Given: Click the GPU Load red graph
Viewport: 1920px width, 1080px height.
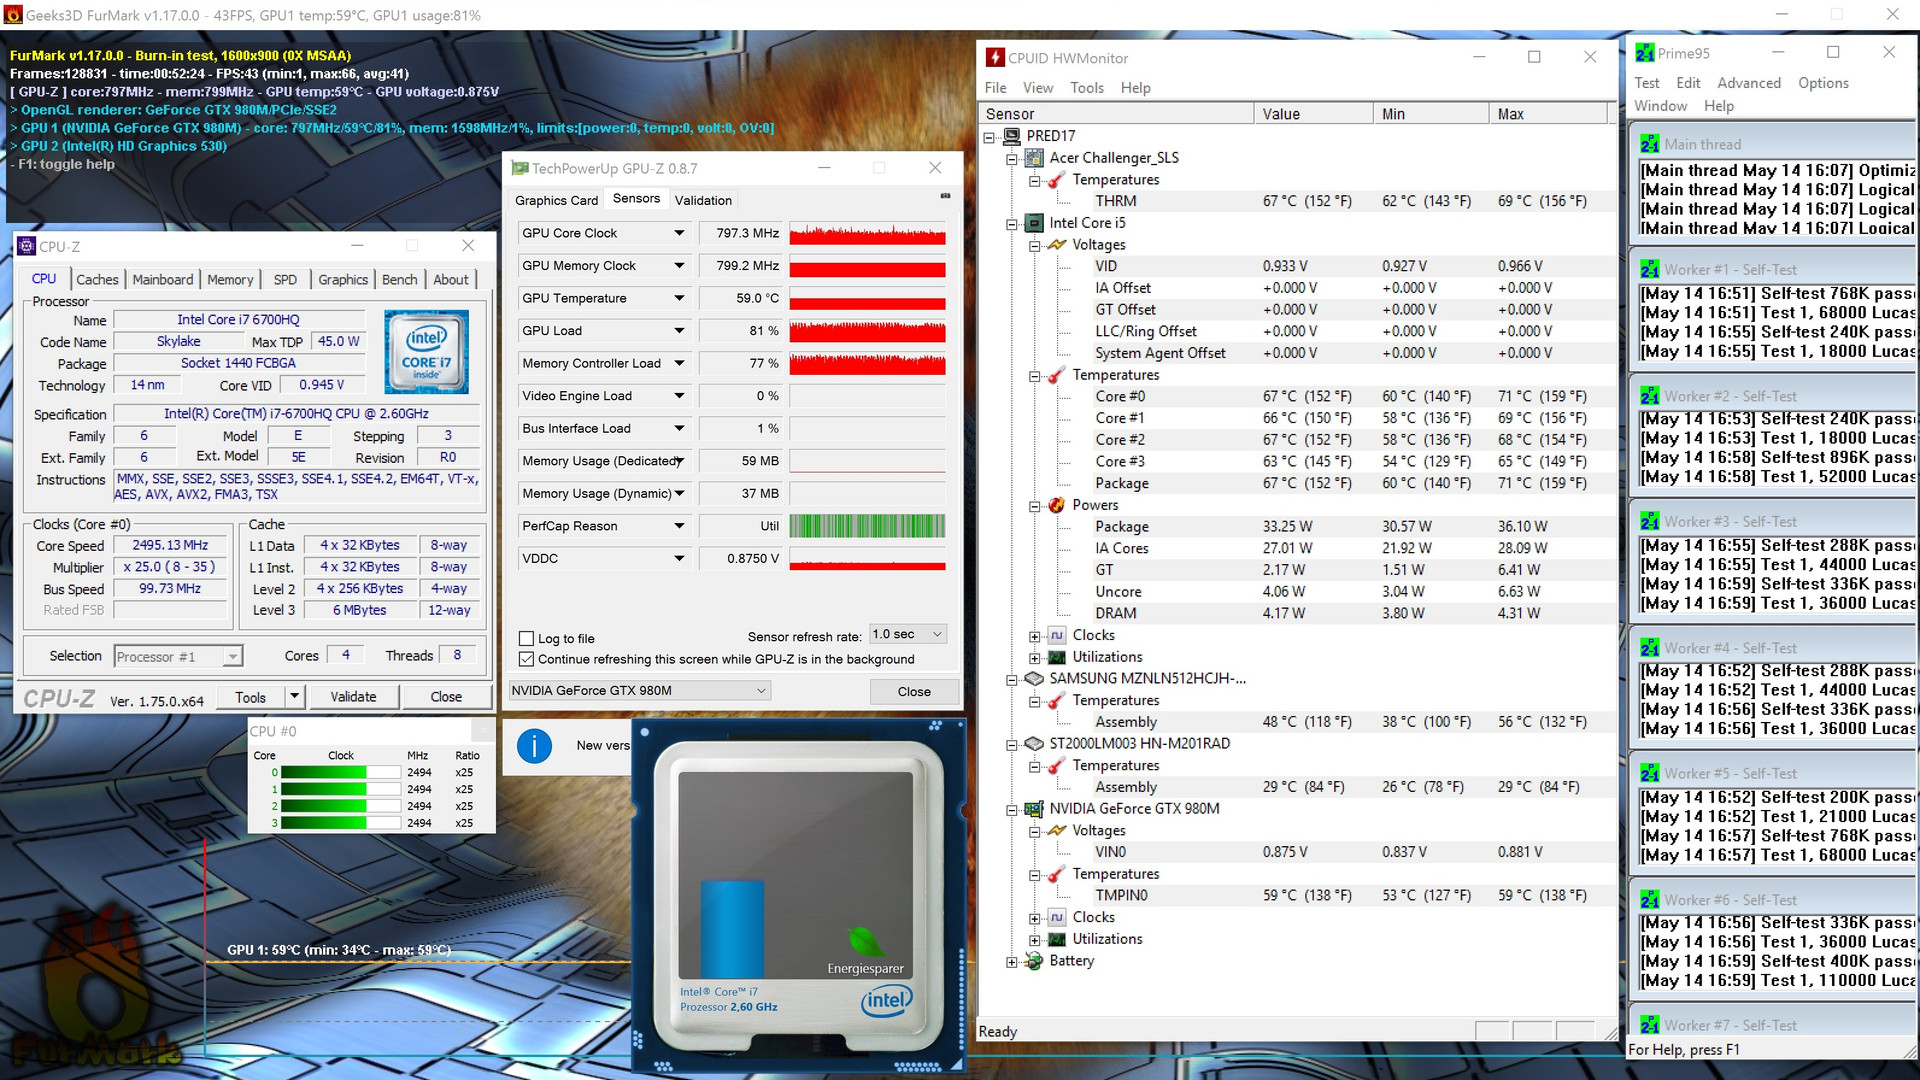Looking at the screenshot, I should click(x=867, y=332).
